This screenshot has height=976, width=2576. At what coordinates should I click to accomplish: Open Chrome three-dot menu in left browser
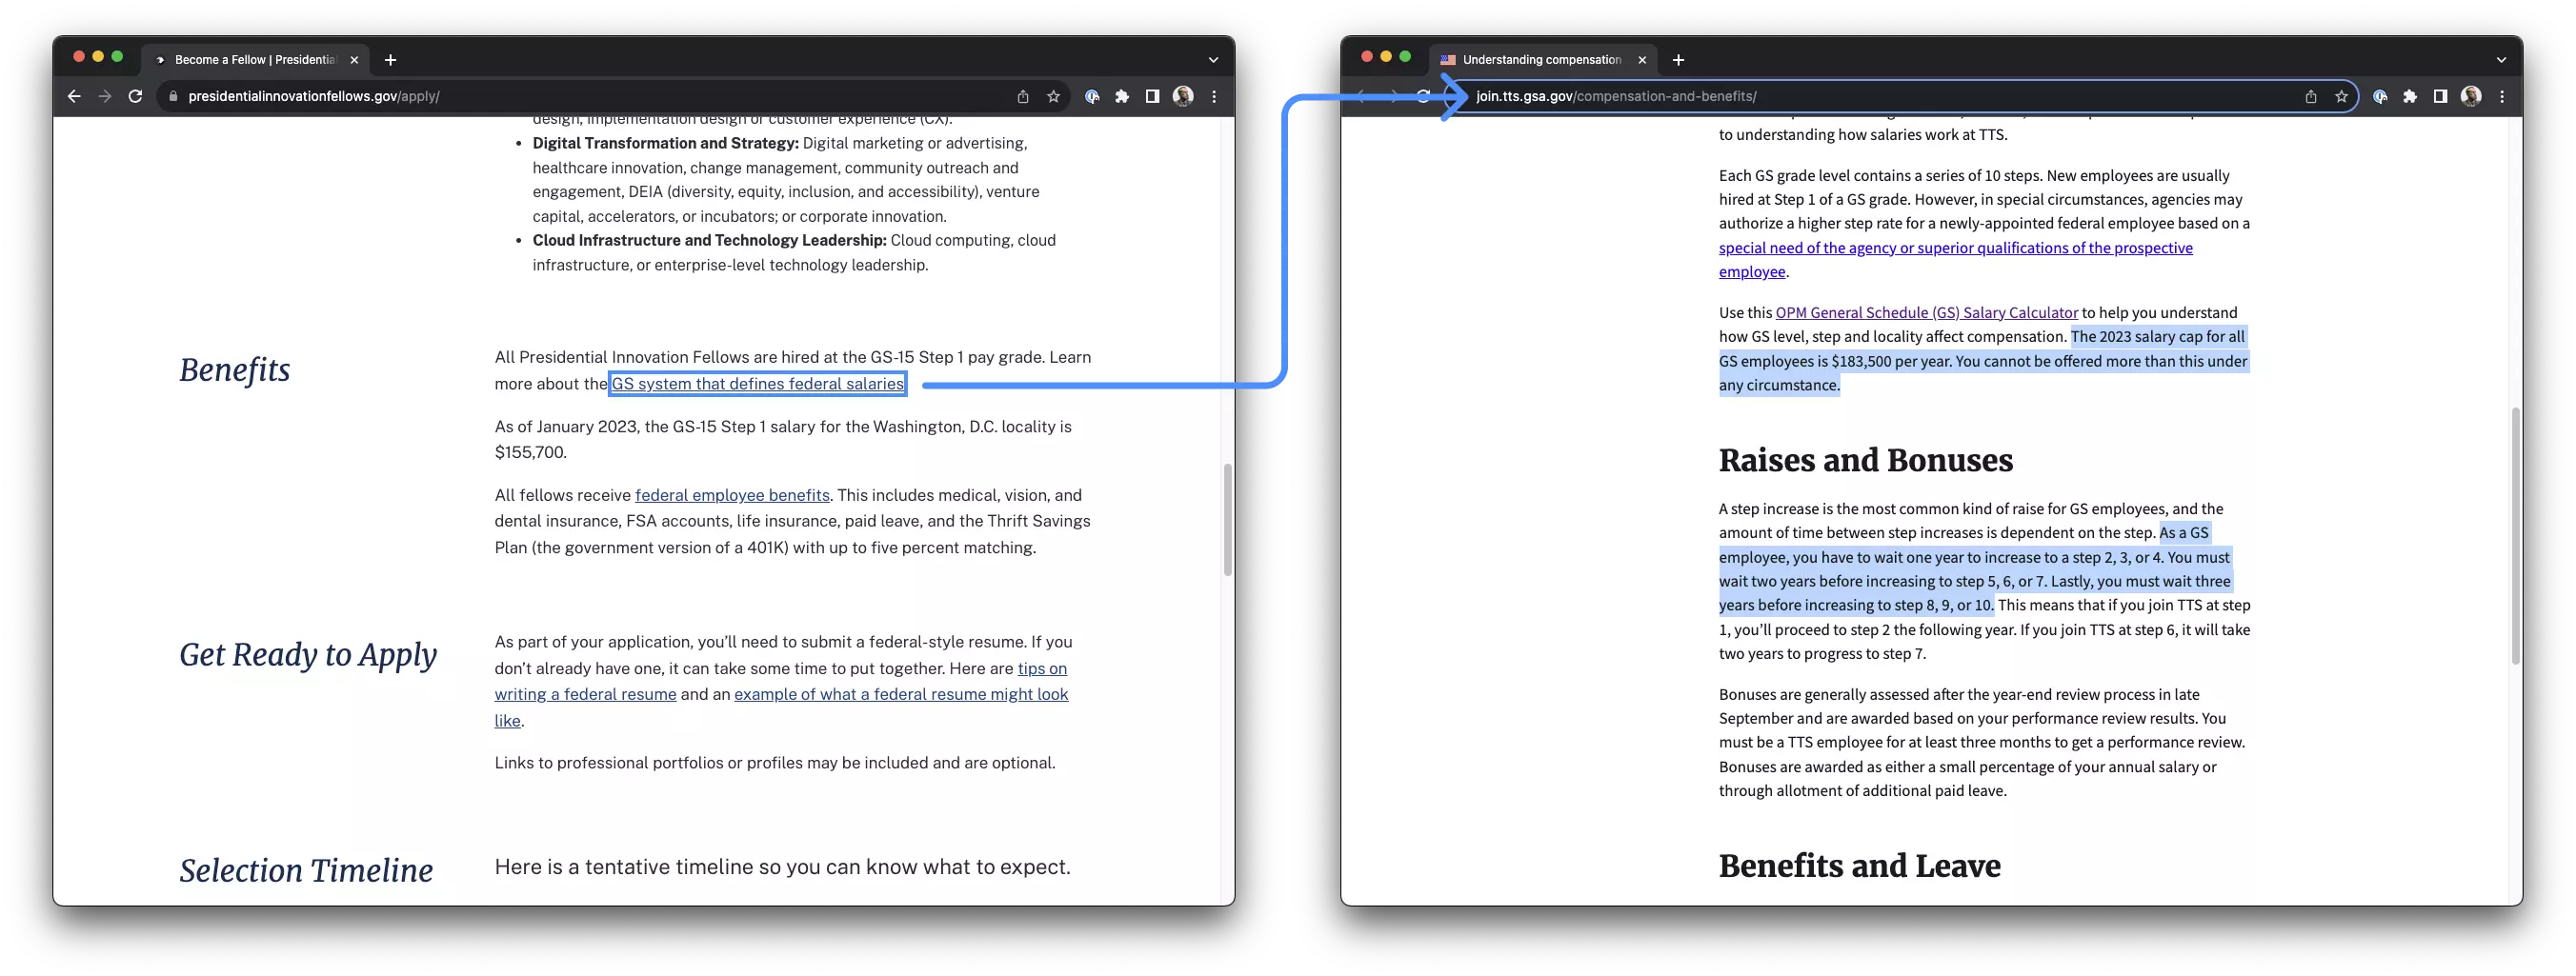1214,97
